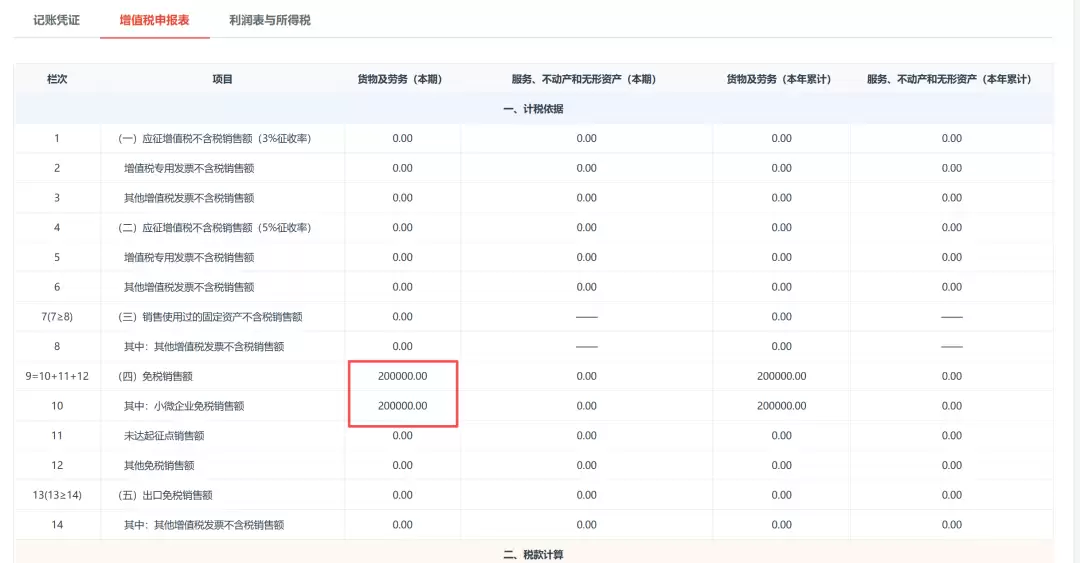The image size is (1080, 563).
Task: Click the 免税销售额 200000.00 cell in 货物及劳务（本期）
Action: pyautogui.click(x=402, y=376)
